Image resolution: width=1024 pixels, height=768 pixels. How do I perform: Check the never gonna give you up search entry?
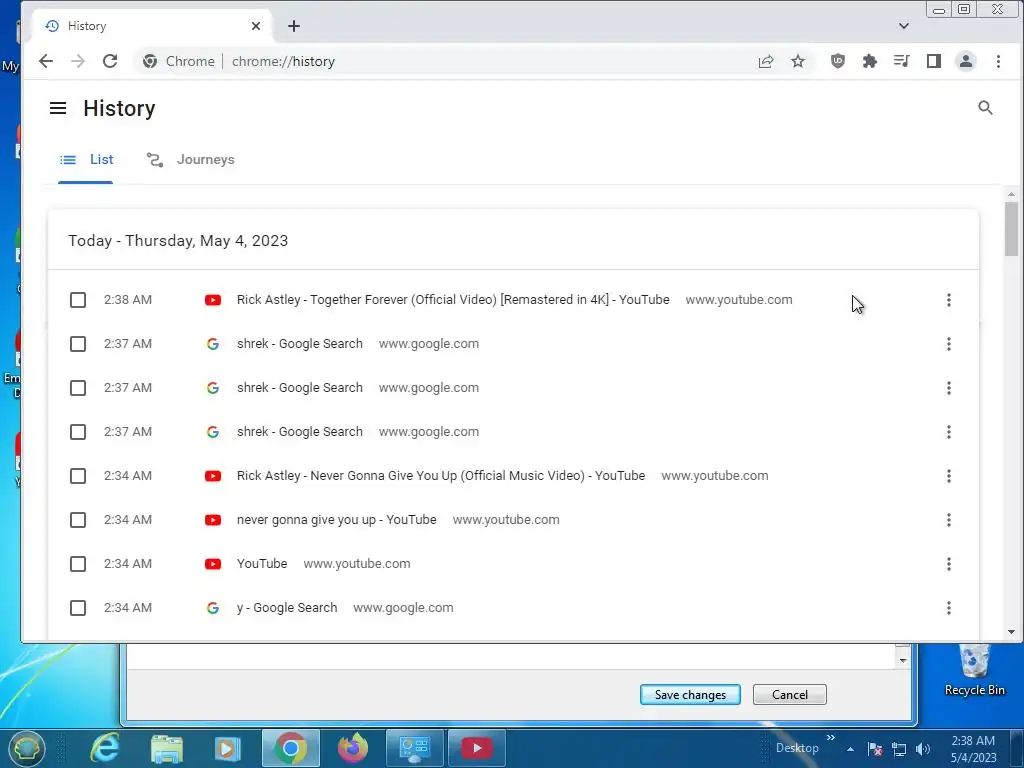78,520
